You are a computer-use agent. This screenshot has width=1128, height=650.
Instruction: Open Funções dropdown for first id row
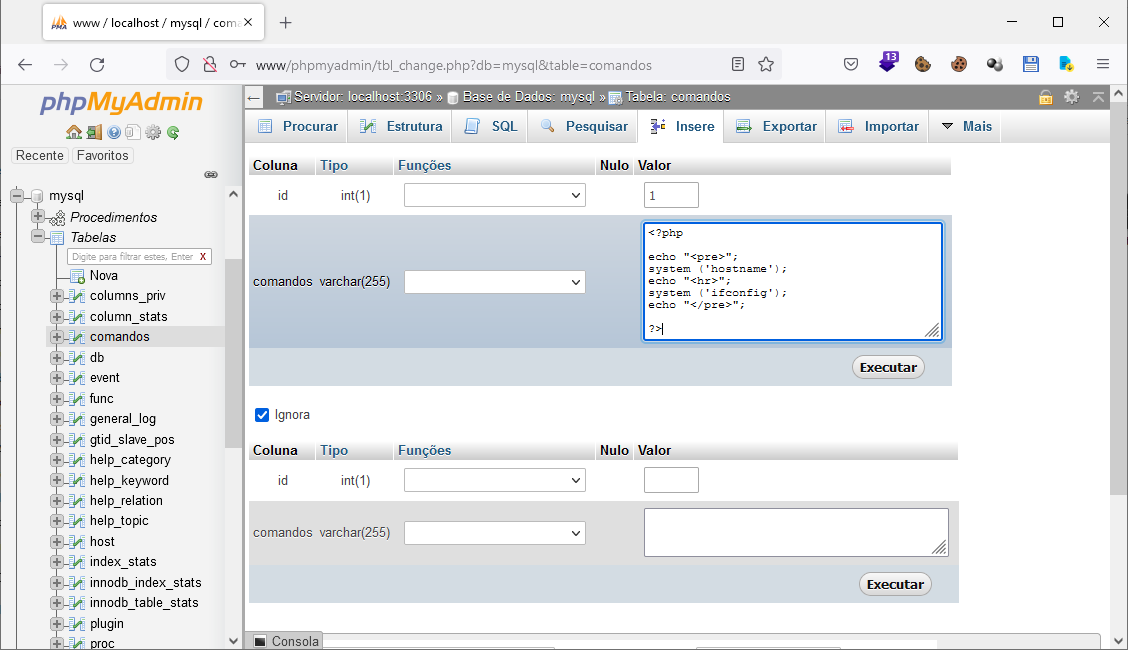(x=495, y=196)
